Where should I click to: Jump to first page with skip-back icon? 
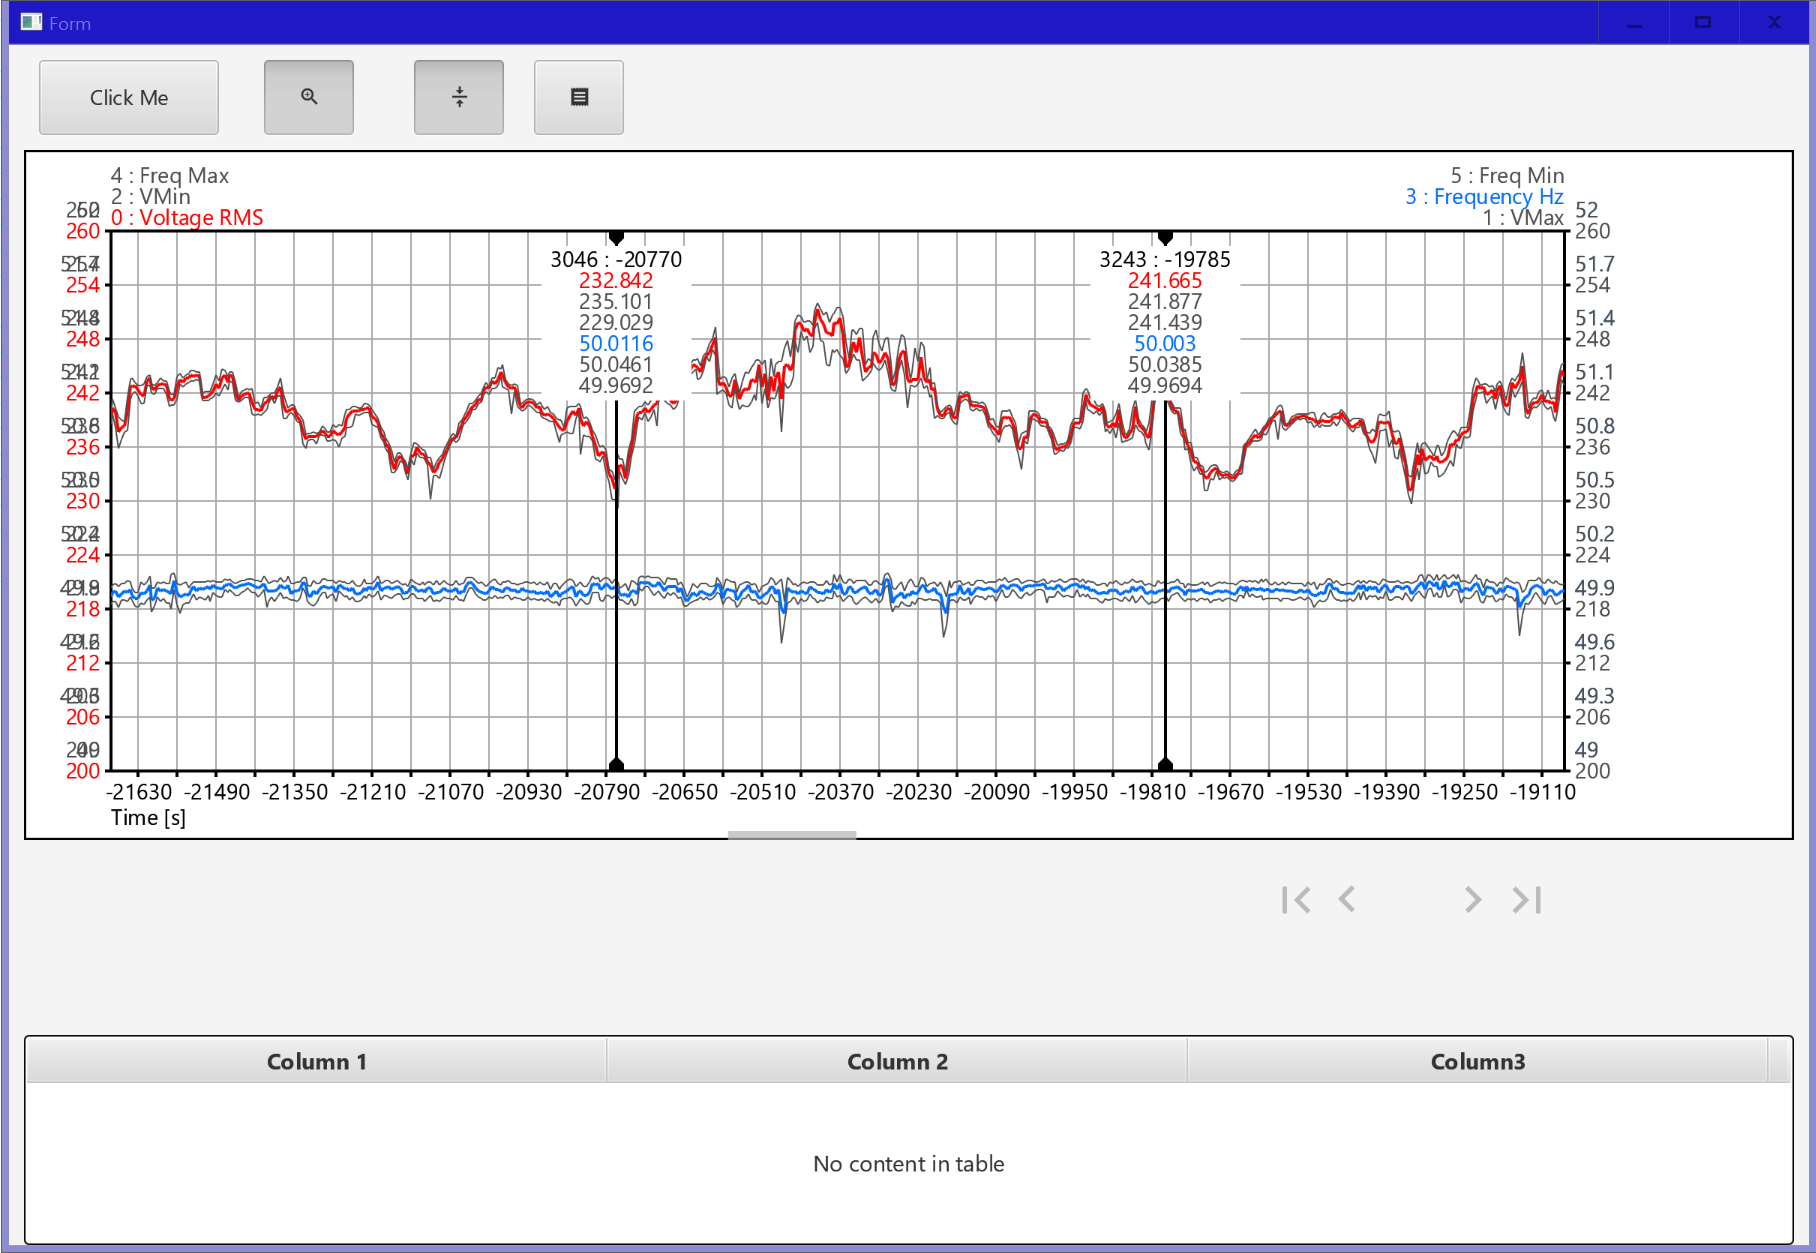pos(1297,899)
